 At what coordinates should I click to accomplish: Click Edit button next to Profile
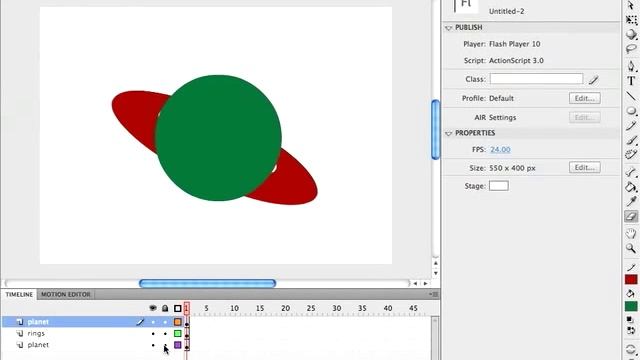(x=584, y=98)
